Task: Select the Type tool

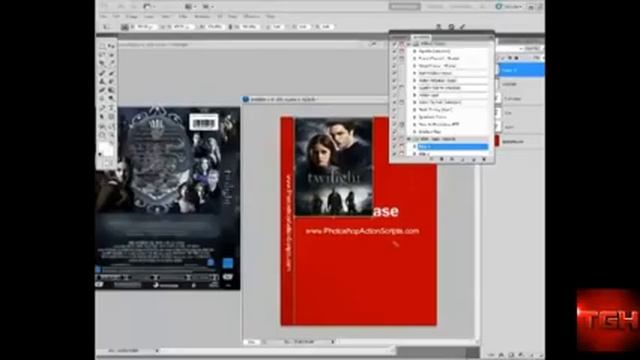Action: pos(111,108)
